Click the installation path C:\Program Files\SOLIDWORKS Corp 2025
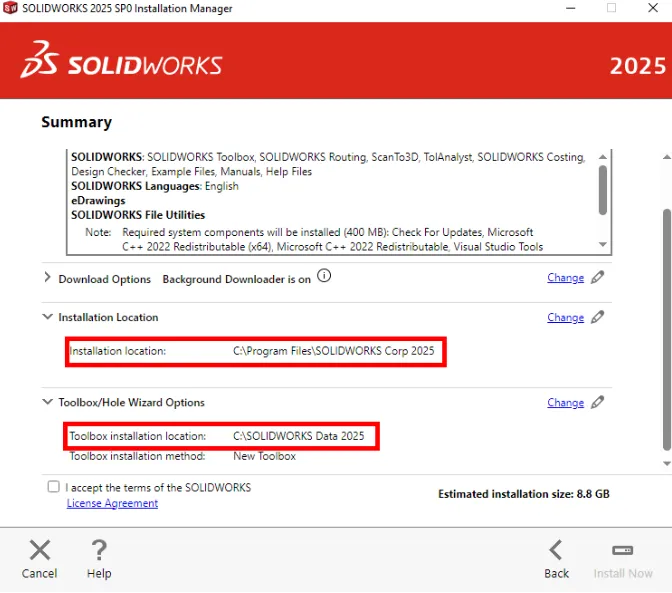 (x=333, y=351)
